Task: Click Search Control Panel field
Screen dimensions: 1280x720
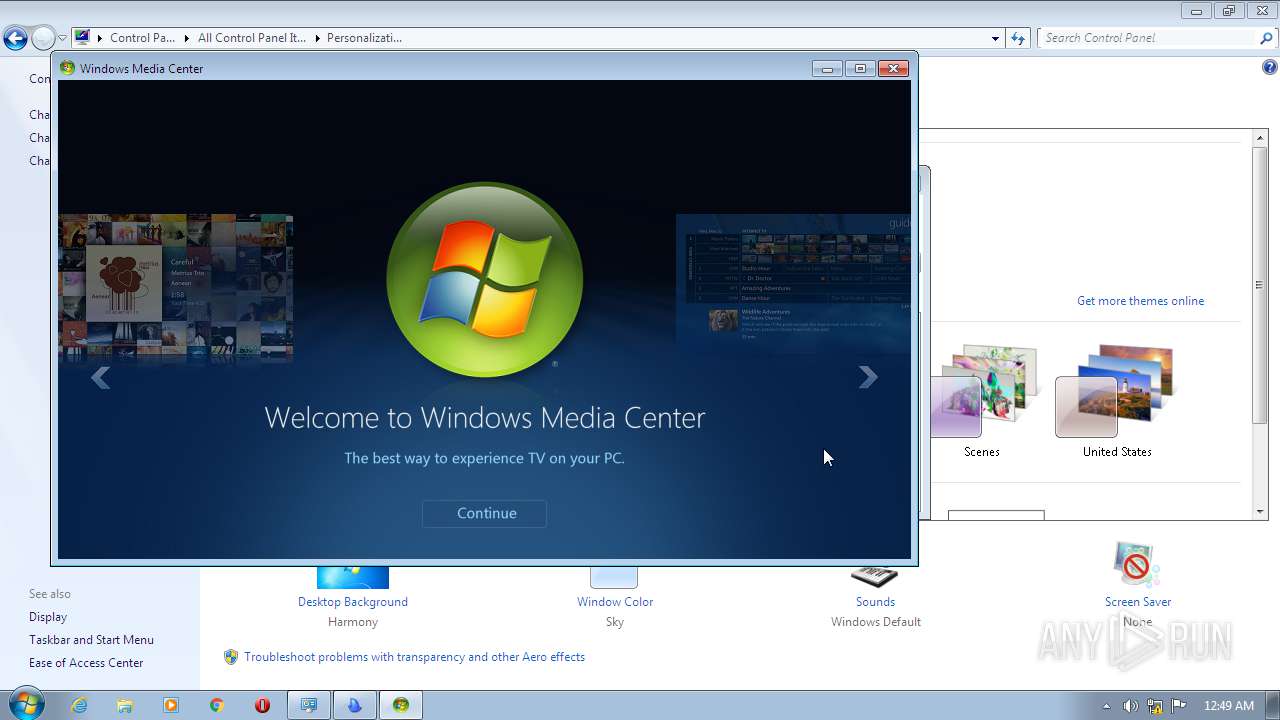Action: (1148, 38)
